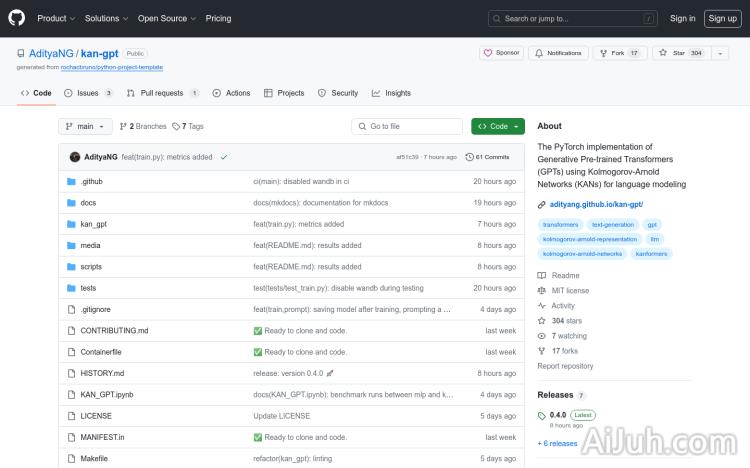Click the green commit status checkmark
The image size is (750, 468).
[x=224, y=157]
